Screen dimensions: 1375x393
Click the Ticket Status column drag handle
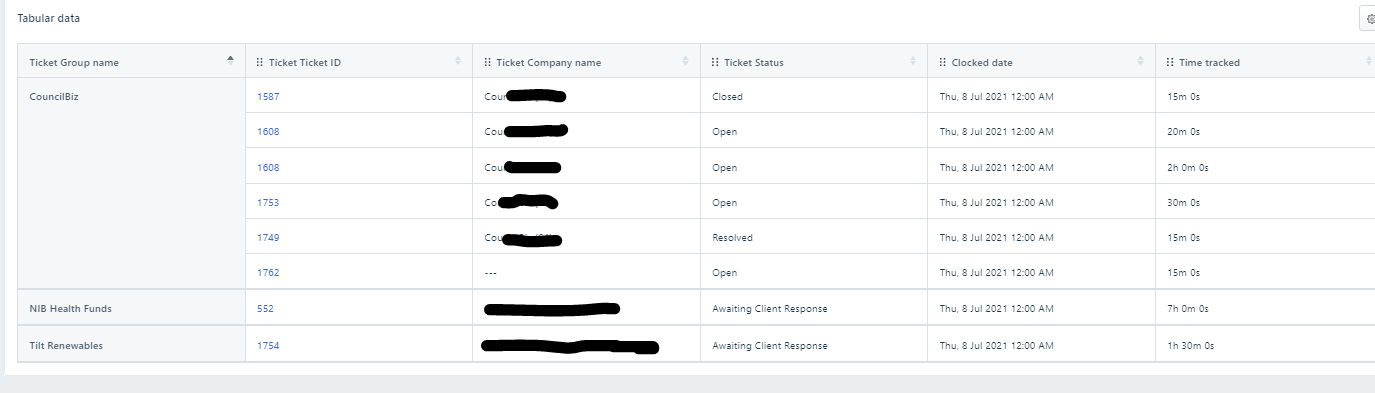point(715,62)
